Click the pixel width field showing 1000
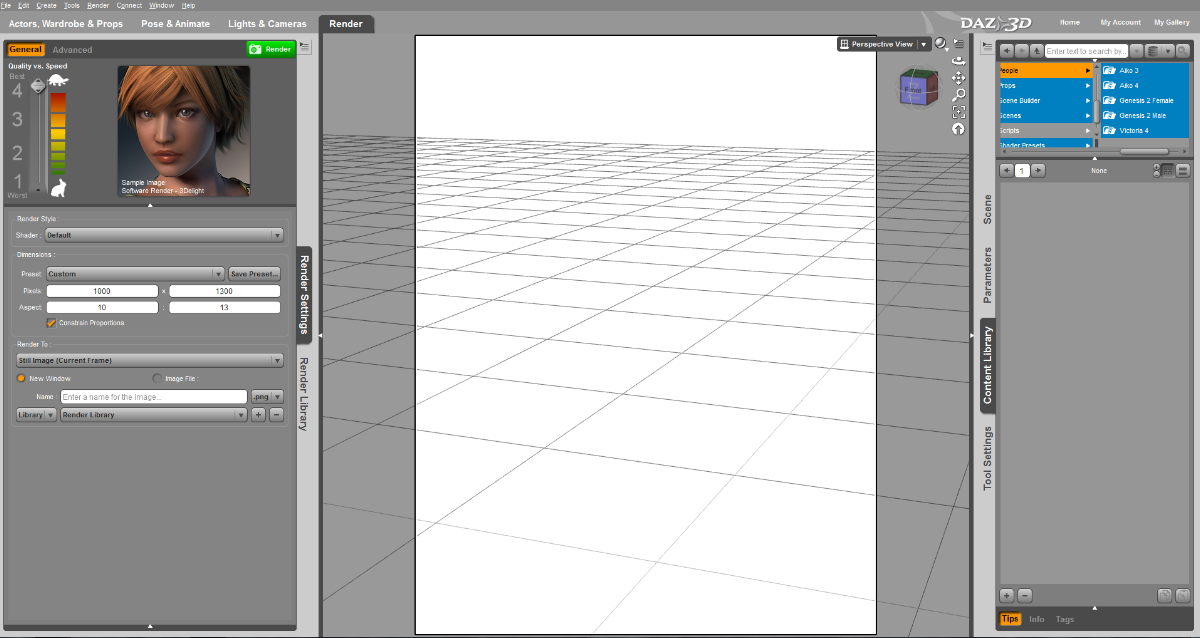The width and height of the screenshot is (1200, 638). [x=102, y=291]
